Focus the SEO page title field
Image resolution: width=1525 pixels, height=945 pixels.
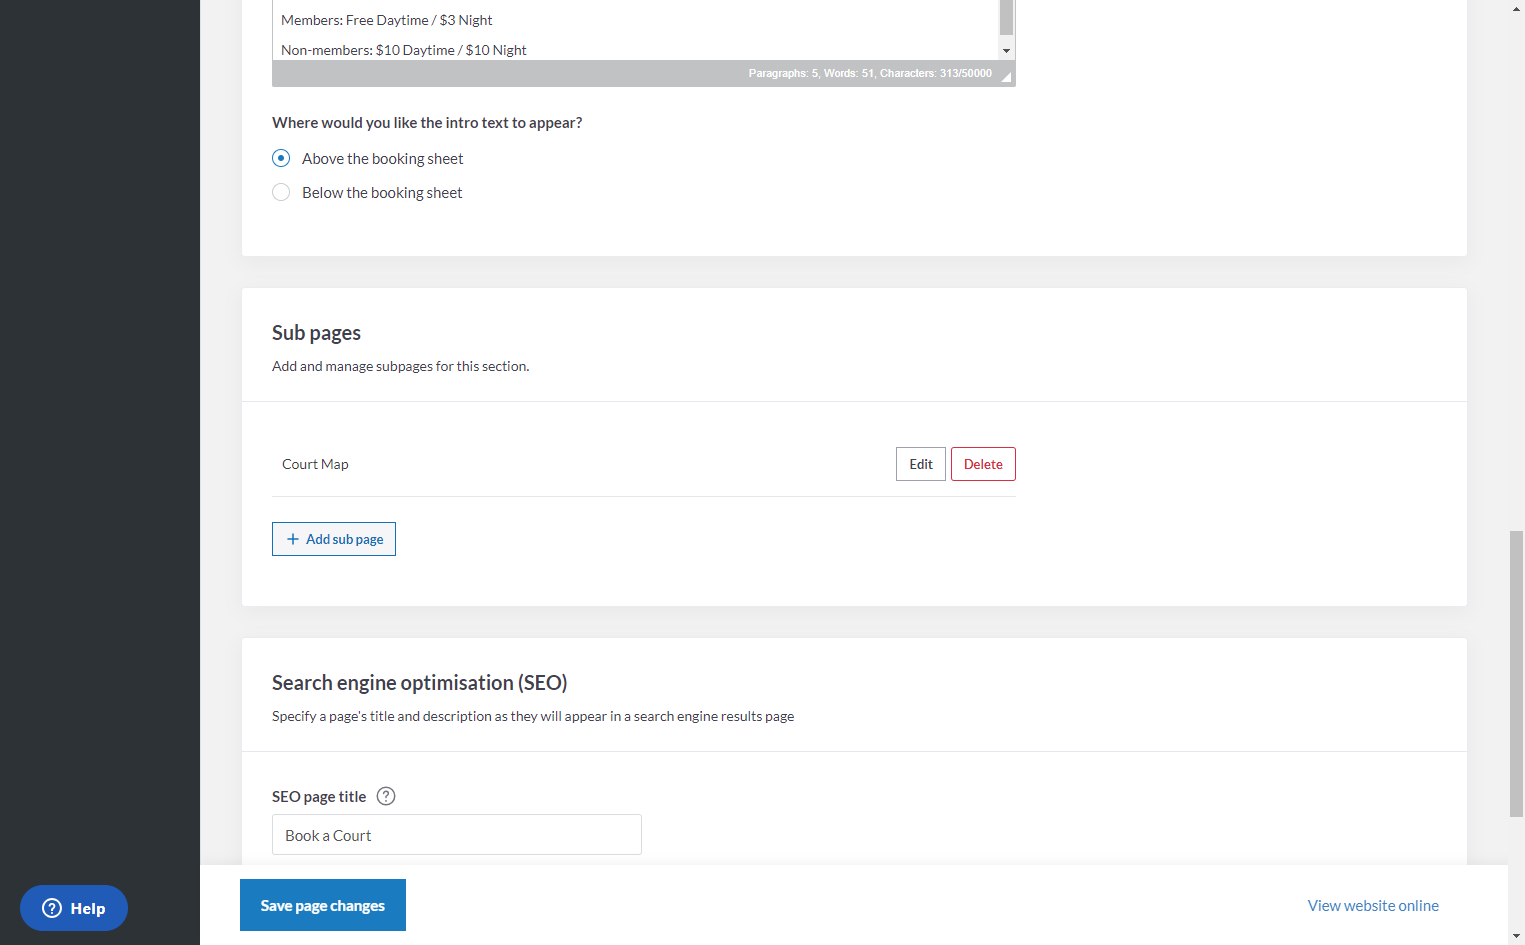point(457,835)
